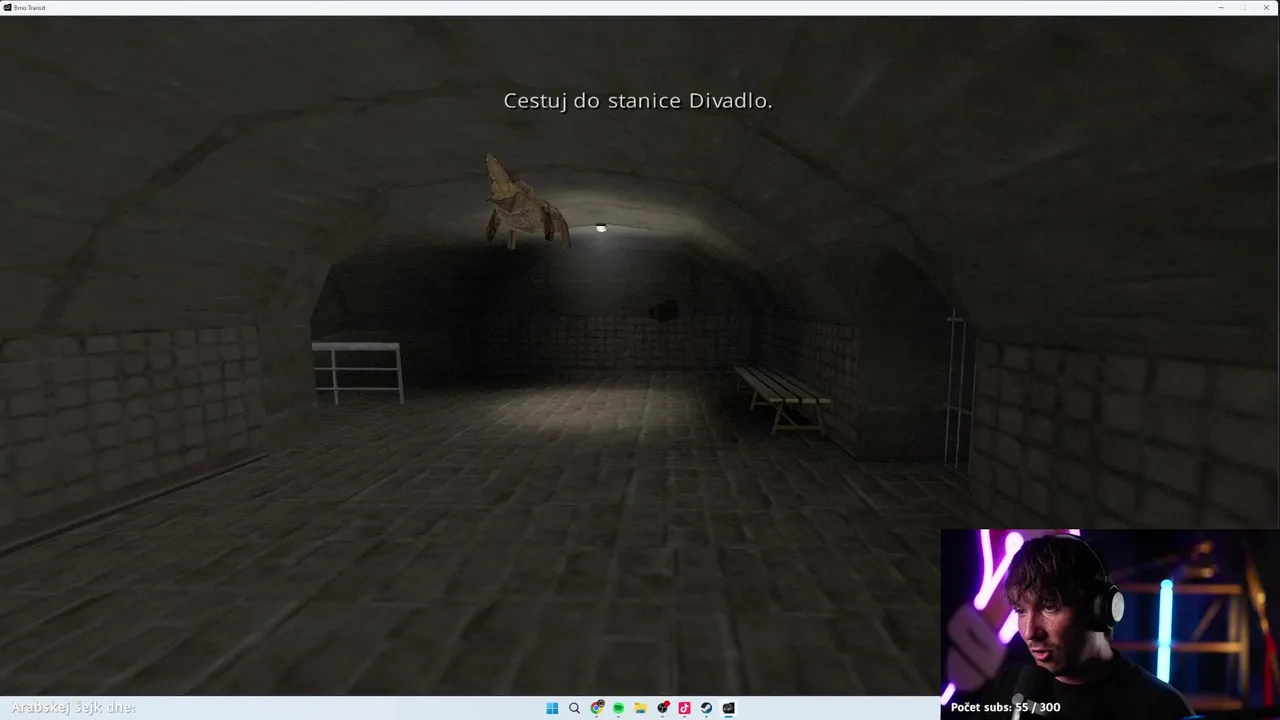This screenshot has width=1280, height=720.
Task: Open File Explorer folder icon
Action: click(640, 708)
